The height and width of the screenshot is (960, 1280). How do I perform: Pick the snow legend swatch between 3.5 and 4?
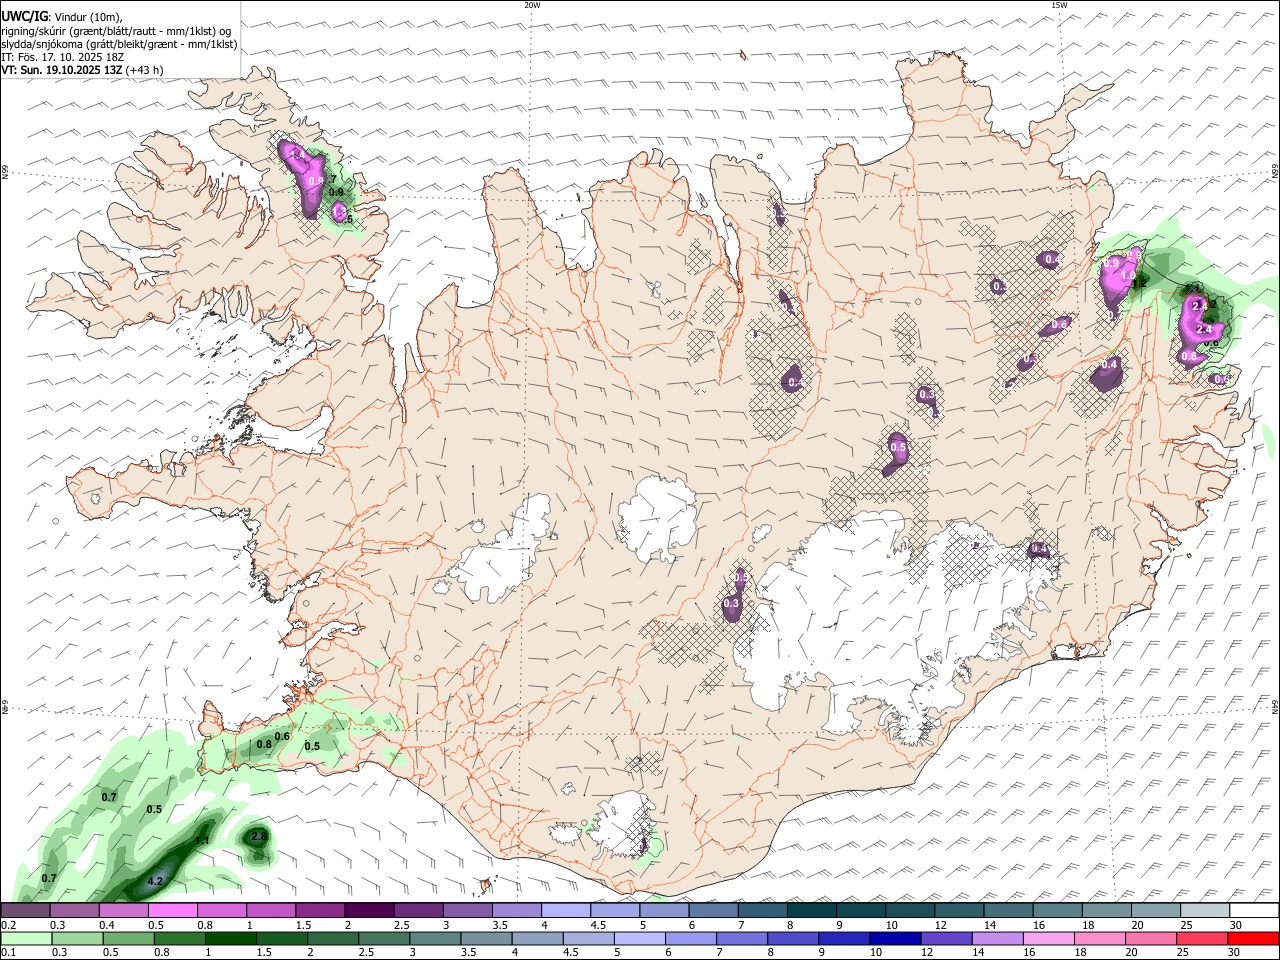tap(516, 911)
